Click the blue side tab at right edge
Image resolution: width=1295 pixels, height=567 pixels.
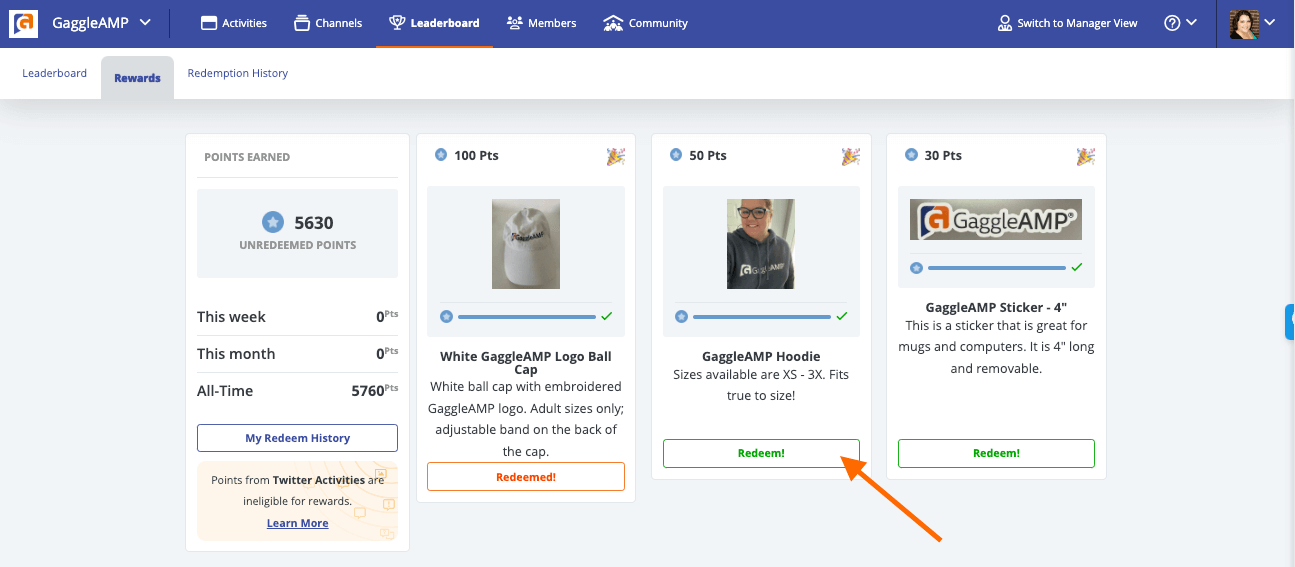tap(1289, 323)
